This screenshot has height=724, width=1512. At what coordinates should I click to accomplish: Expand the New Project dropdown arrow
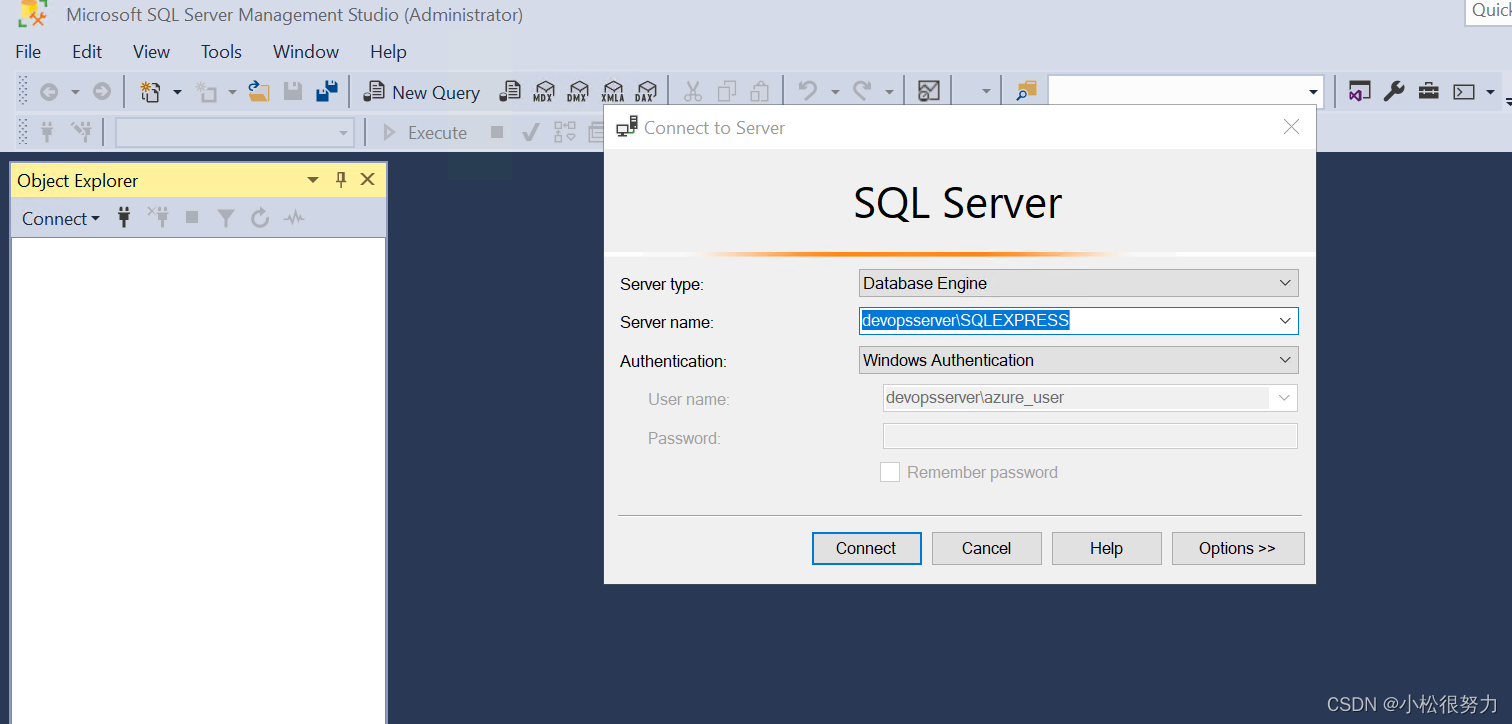(x=177, y=92)
